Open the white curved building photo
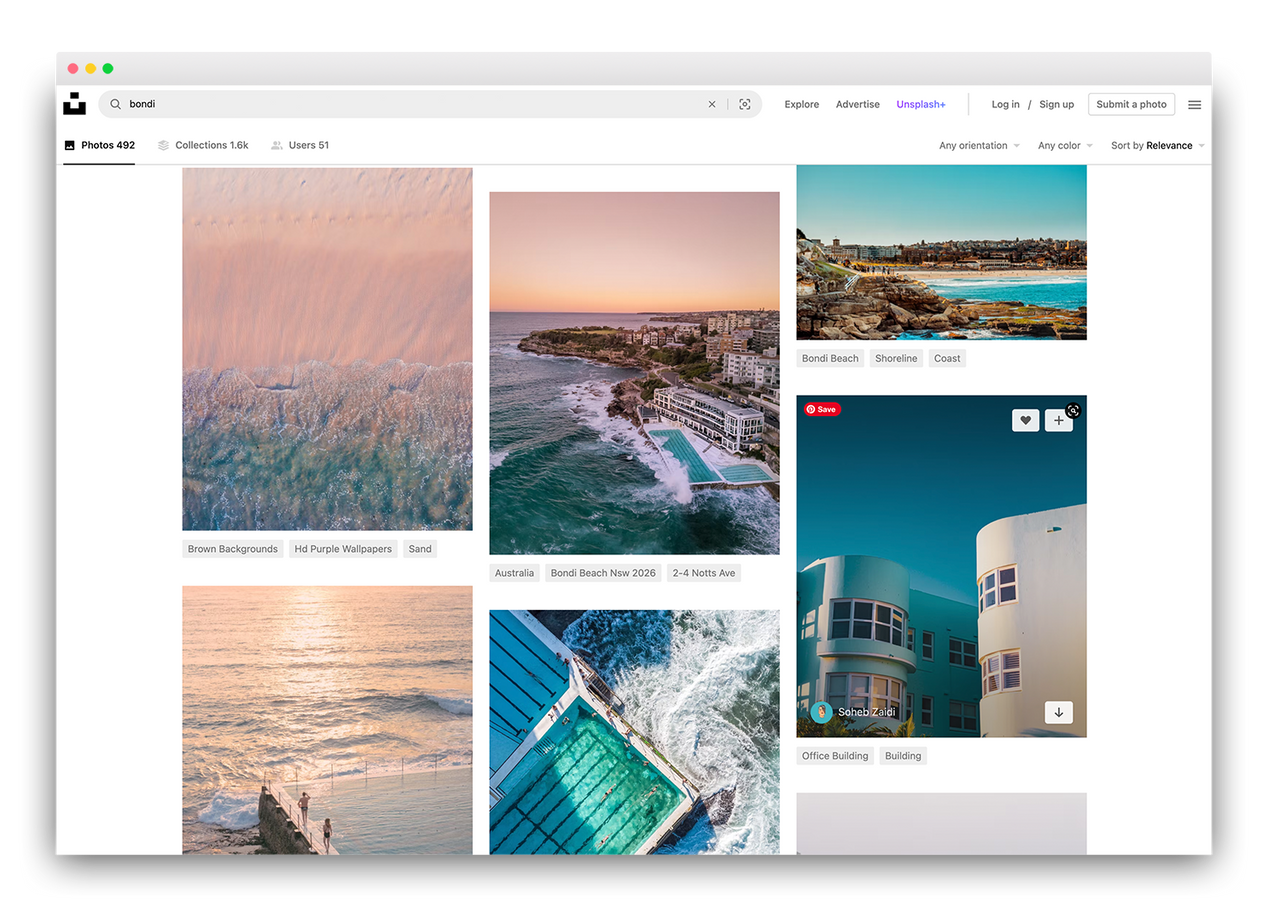Screen dimensions: 1280x917 pyautogui.click(x=941, y=566)
